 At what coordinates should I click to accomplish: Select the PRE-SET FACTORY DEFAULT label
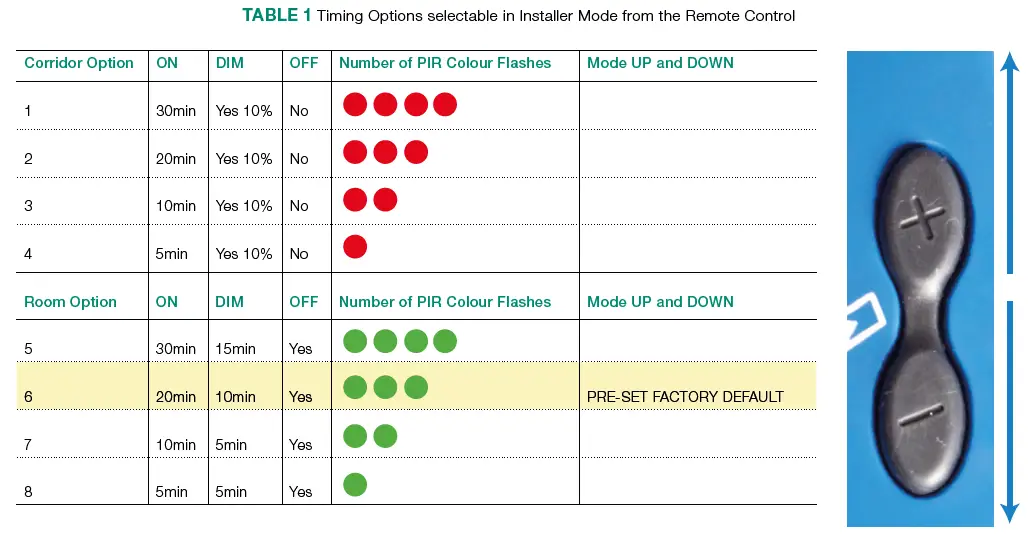(x=685, y=397)
